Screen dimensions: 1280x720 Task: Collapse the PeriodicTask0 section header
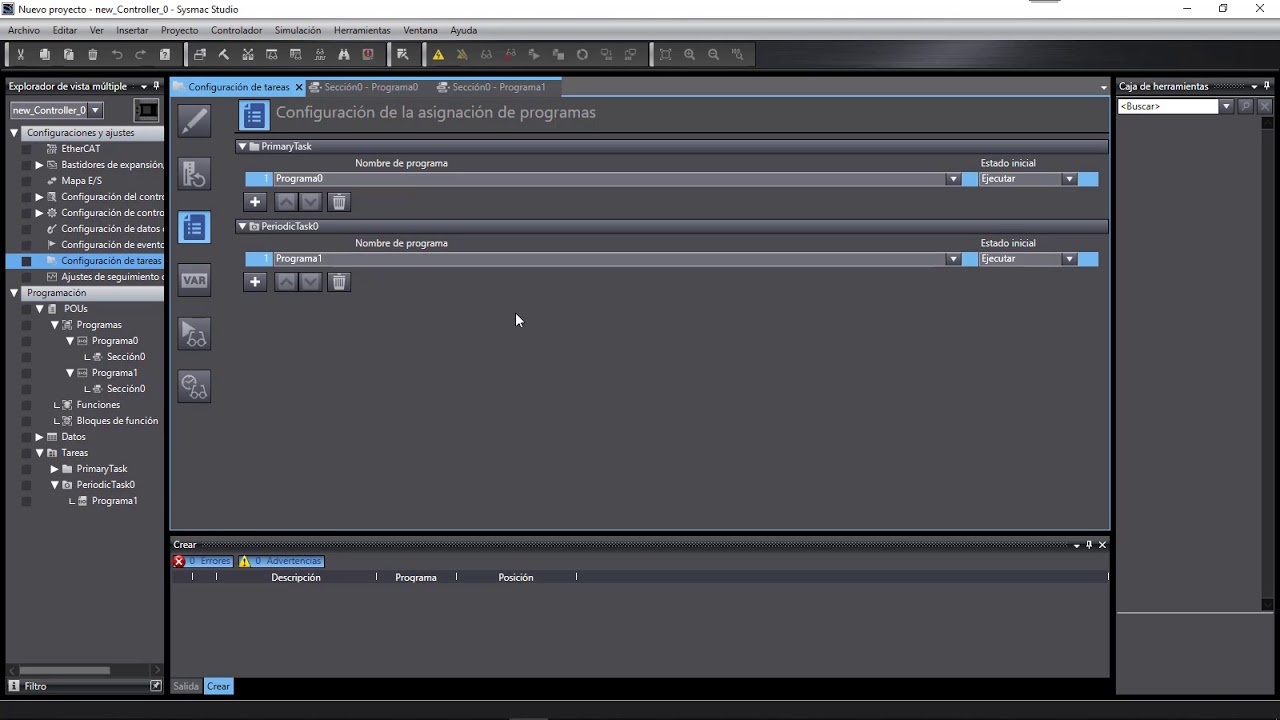242,226
